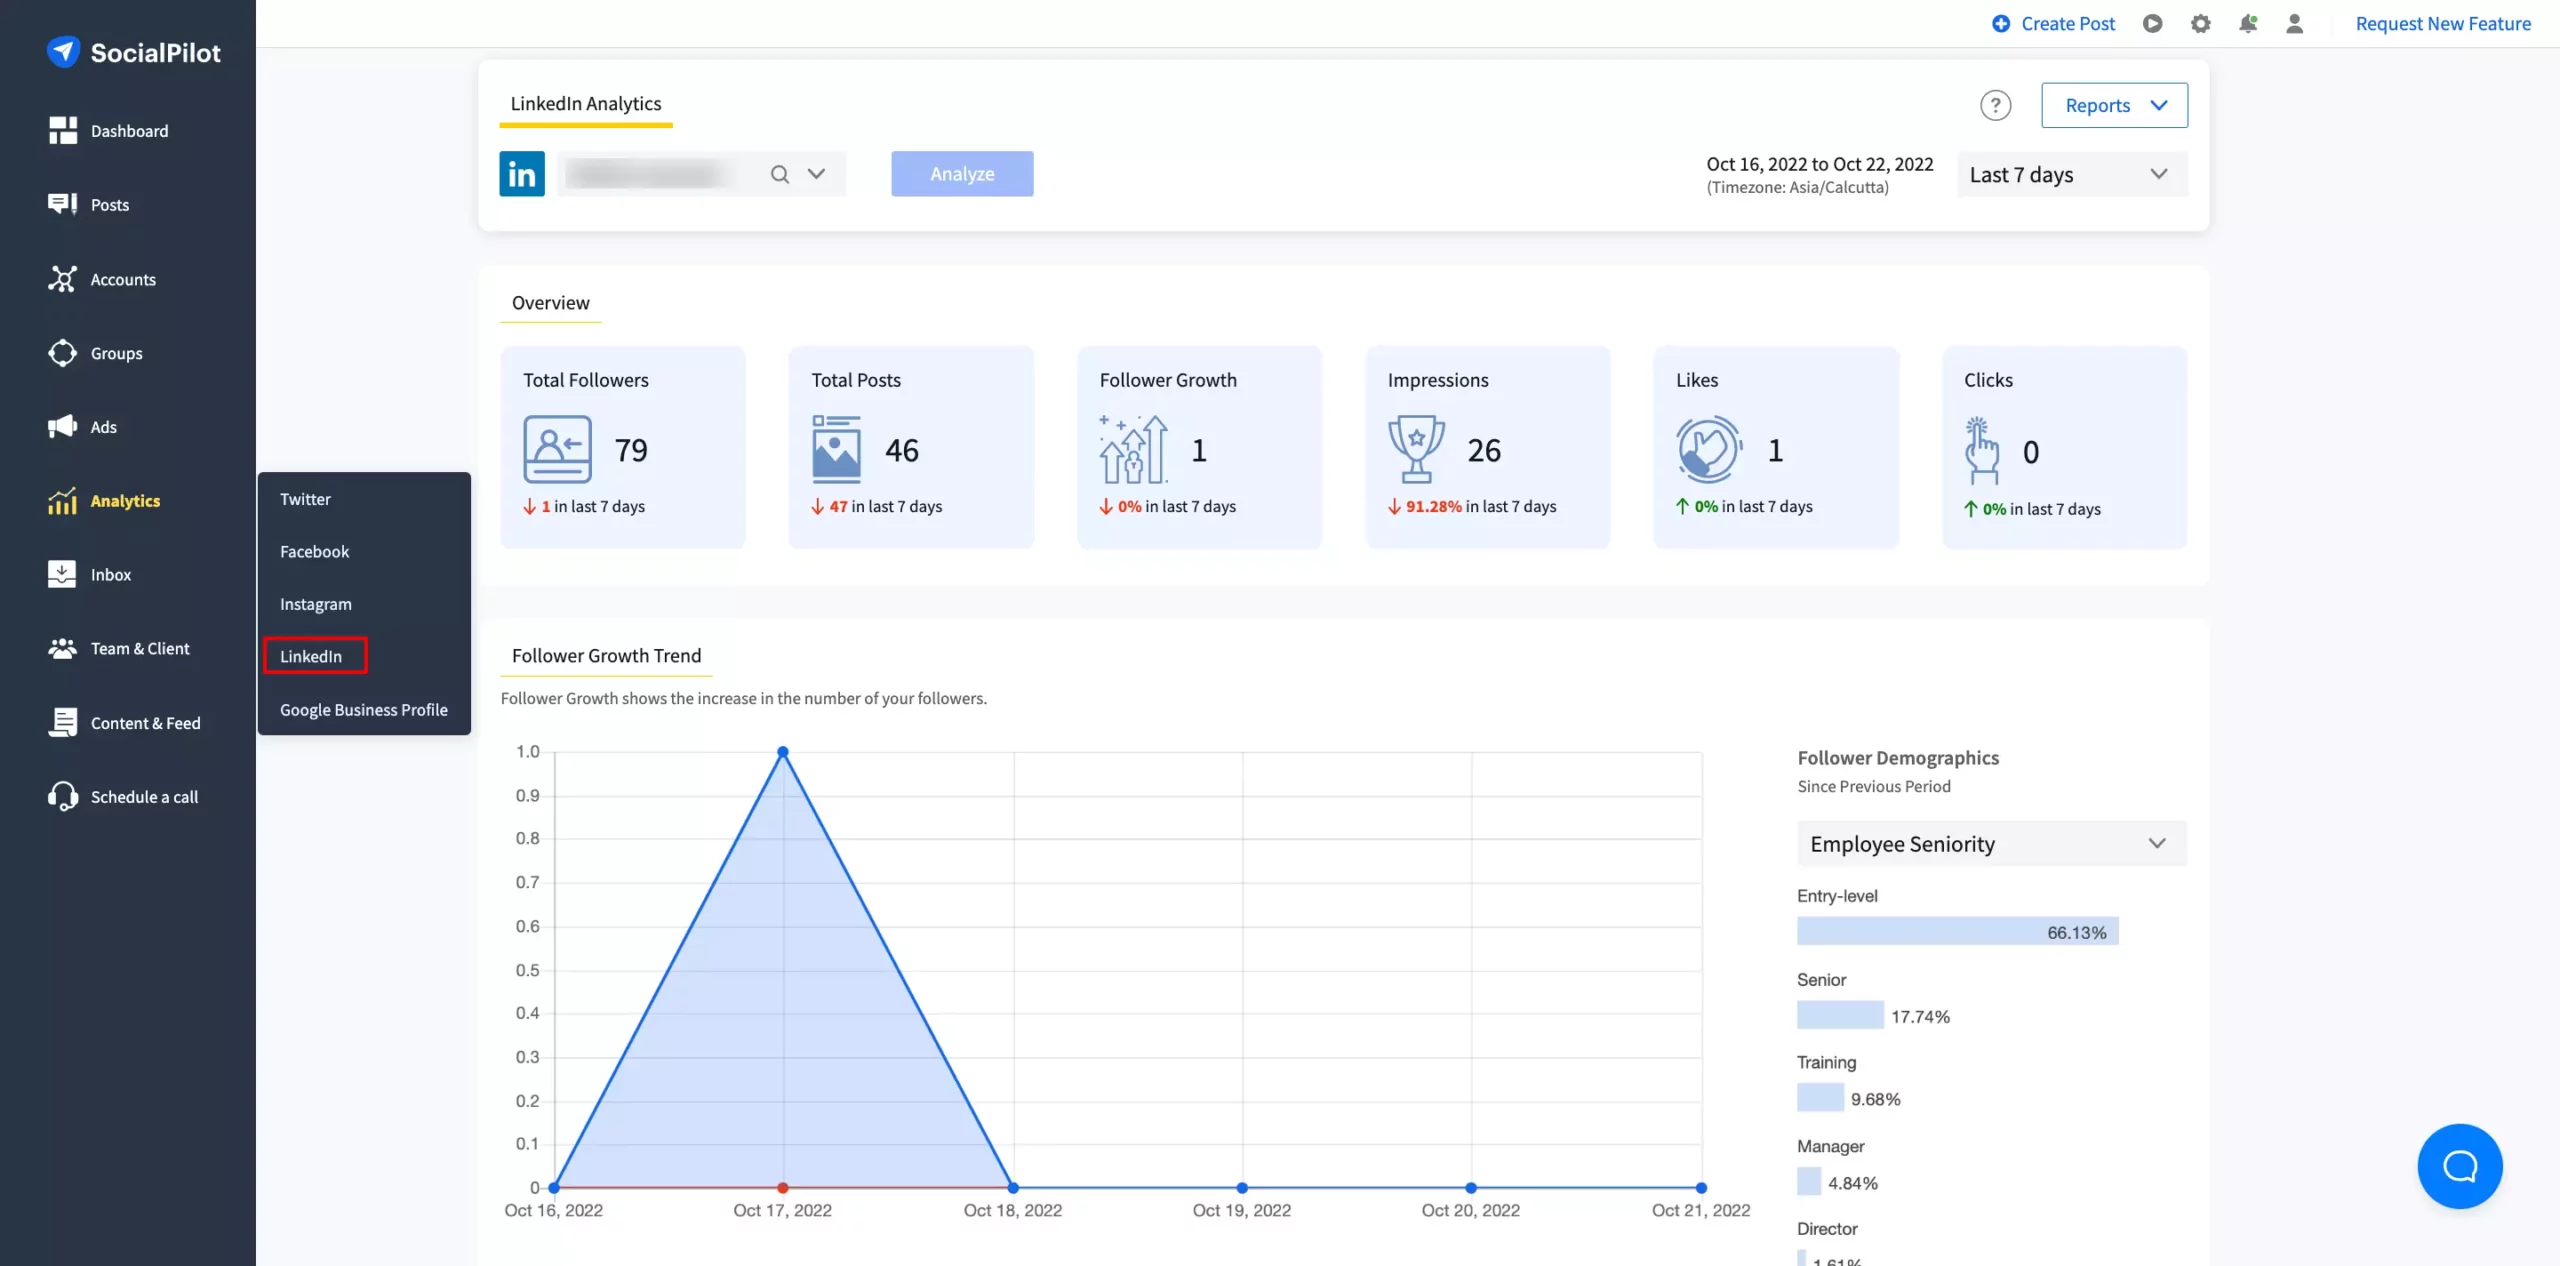Click the Total Followers card icon
The width and height of the screenshot is (2560, 1266).
pos(557,450)
